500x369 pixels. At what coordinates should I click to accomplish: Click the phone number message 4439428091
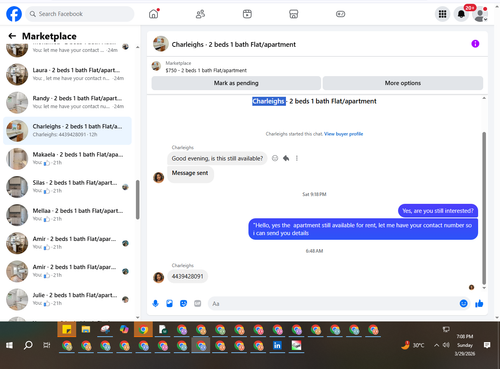(187, 276)
